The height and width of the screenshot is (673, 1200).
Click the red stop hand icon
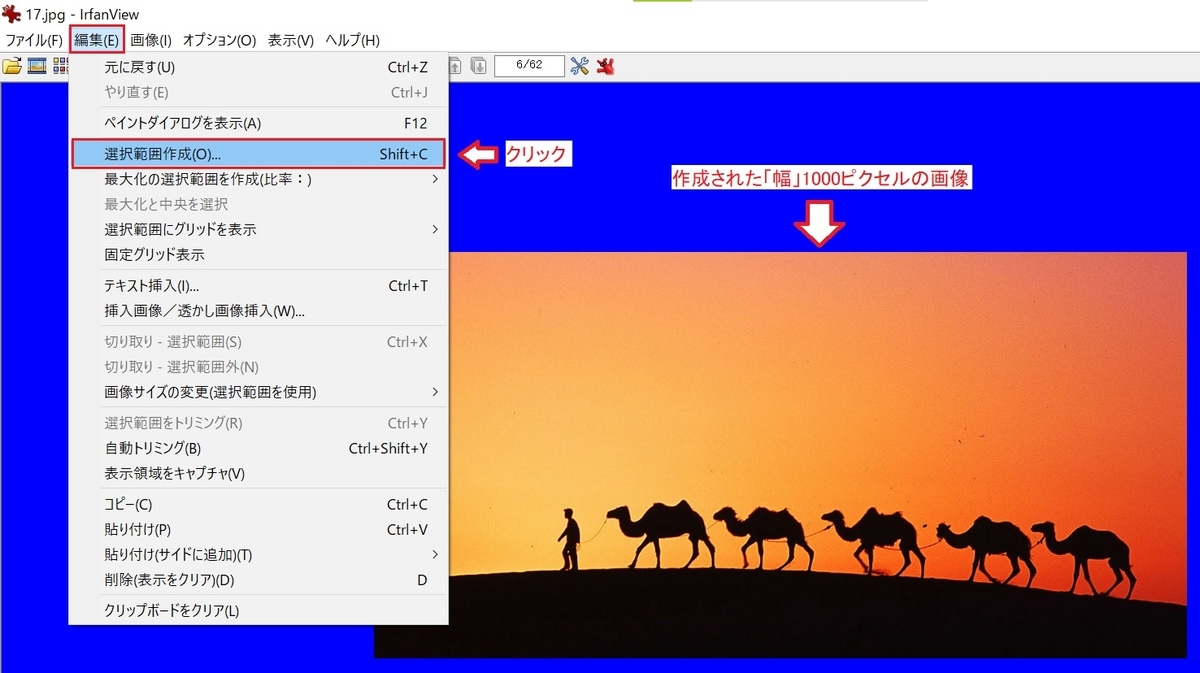pos(603,65)
